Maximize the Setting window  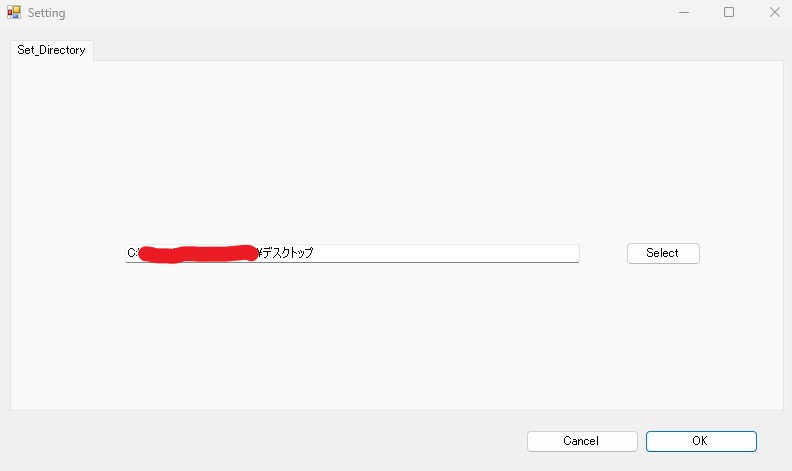tap(729, 12)
